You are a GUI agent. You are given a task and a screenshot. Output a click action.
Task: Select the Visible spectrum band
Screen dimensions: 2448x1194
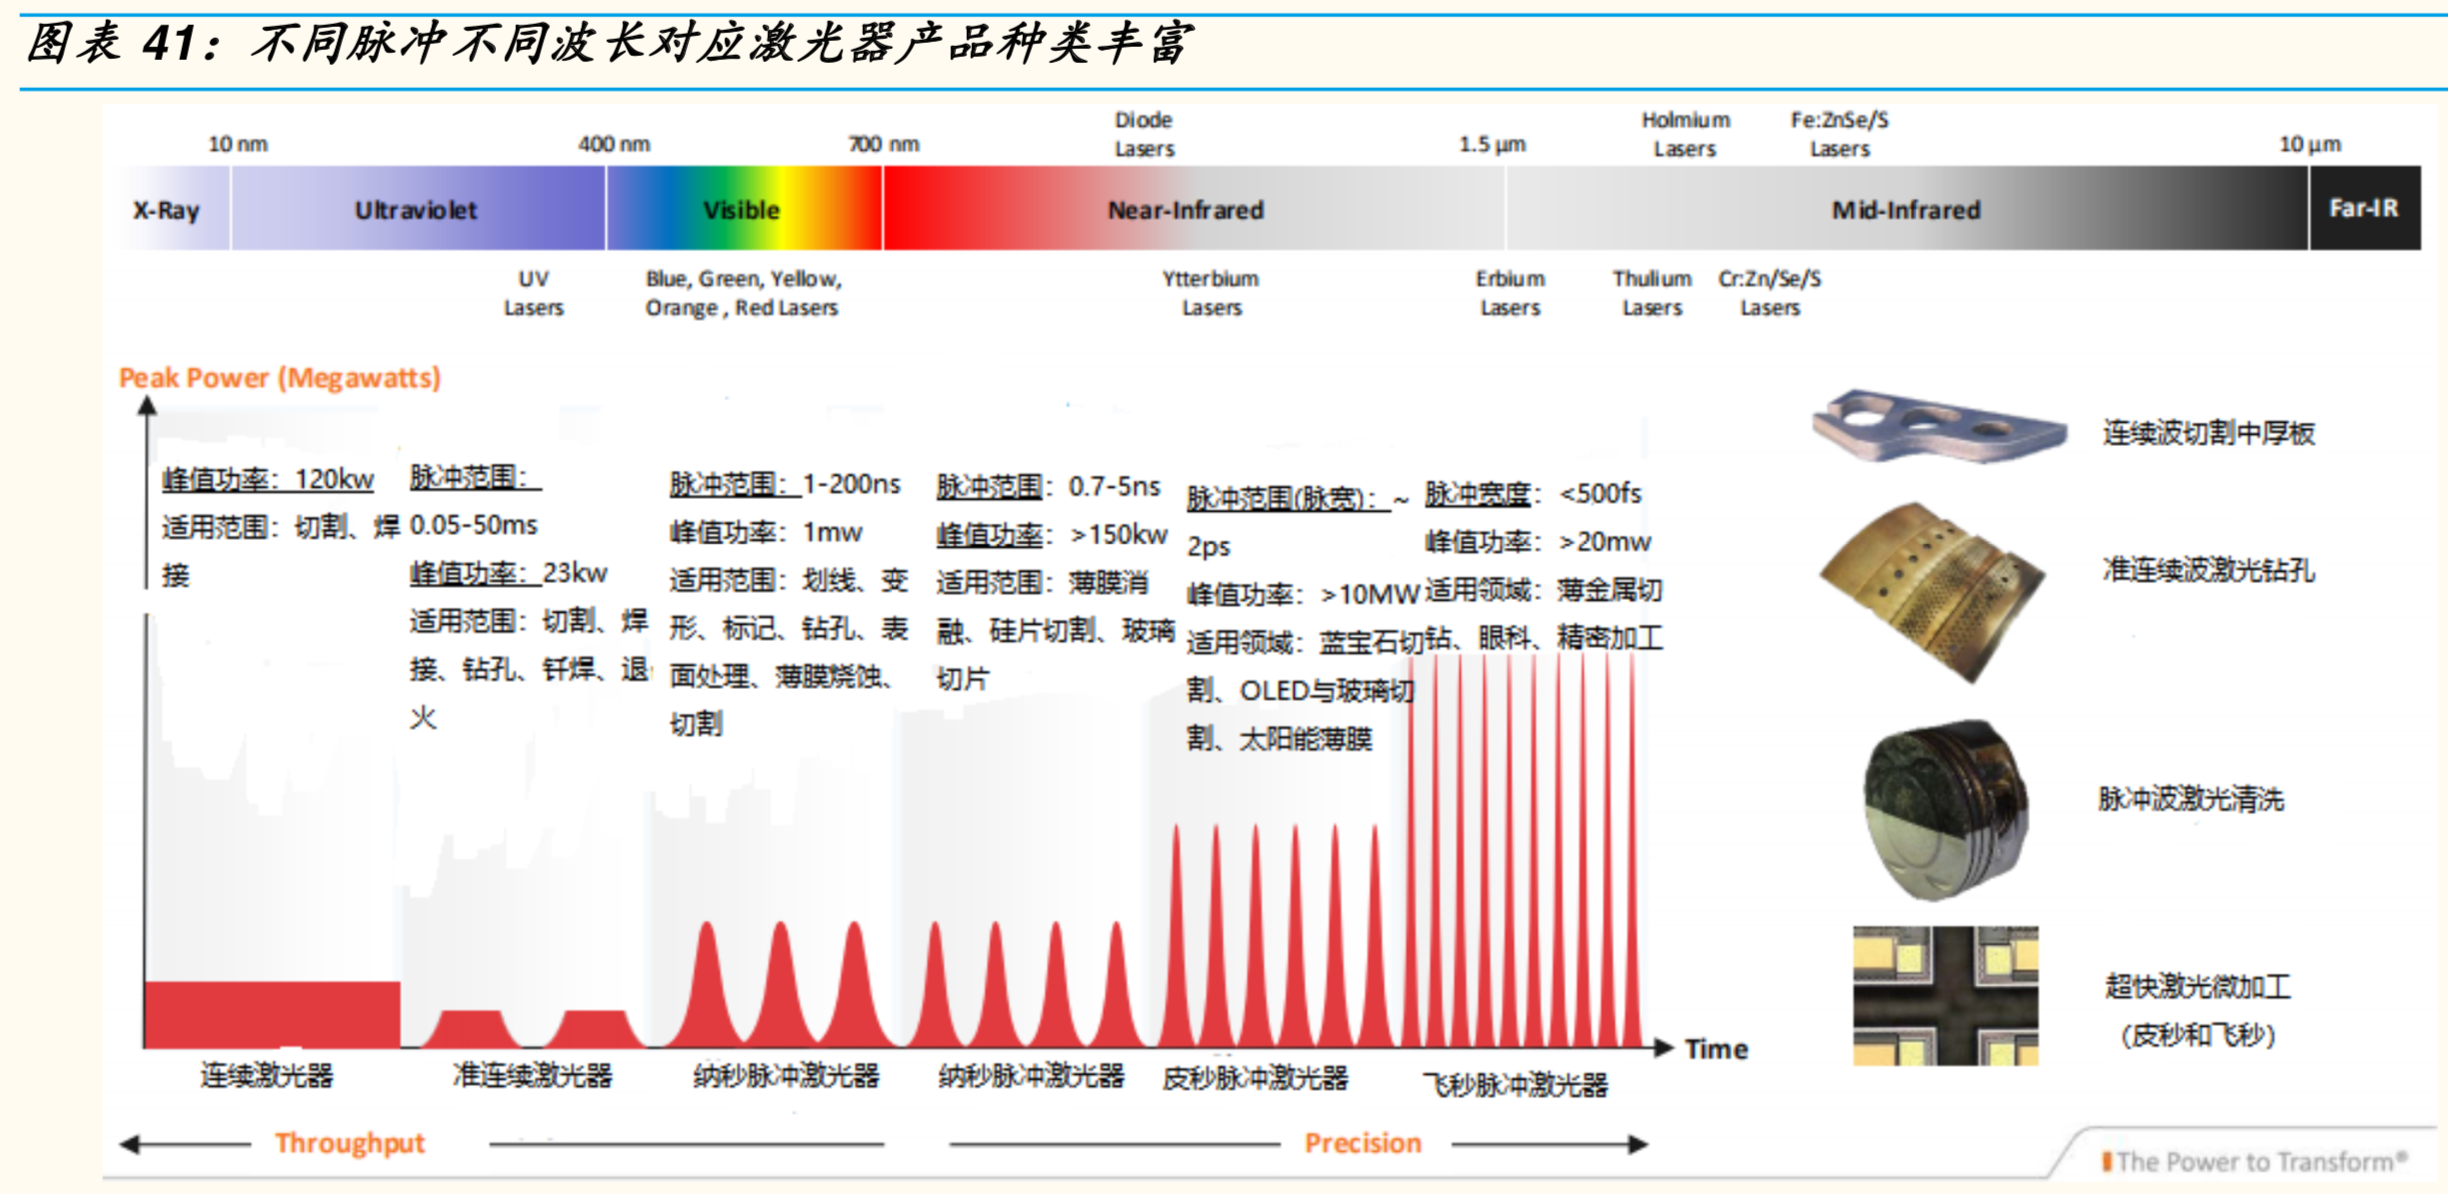click(744, 209)
